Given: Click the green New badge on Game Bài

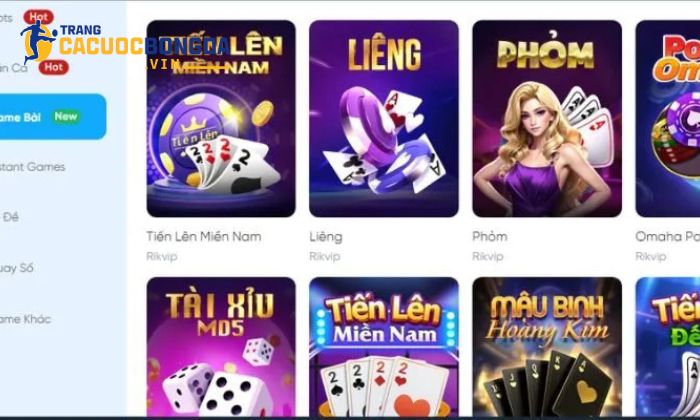Looking at the screenshot, I should click(66, 116).
